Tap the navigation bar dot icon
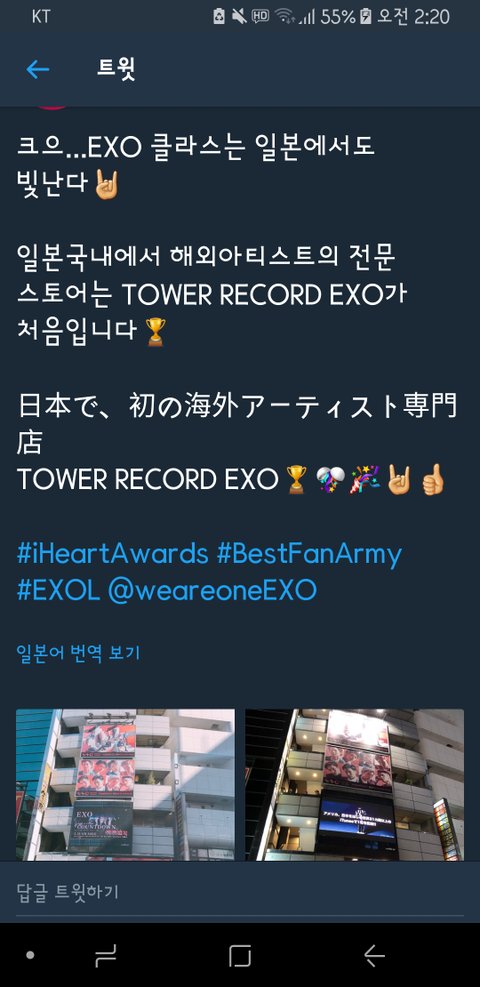 [30, 956]
